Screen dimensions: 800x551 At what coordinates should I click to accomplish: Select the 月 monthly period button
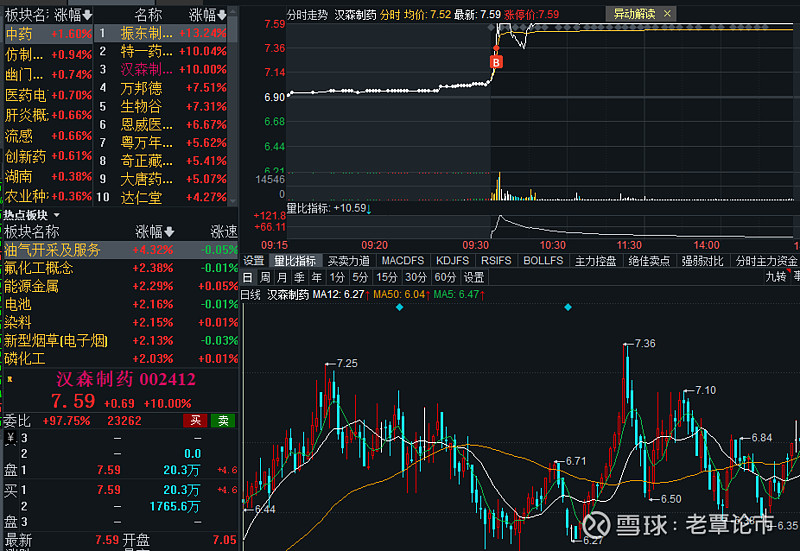[x=282, y=278]
